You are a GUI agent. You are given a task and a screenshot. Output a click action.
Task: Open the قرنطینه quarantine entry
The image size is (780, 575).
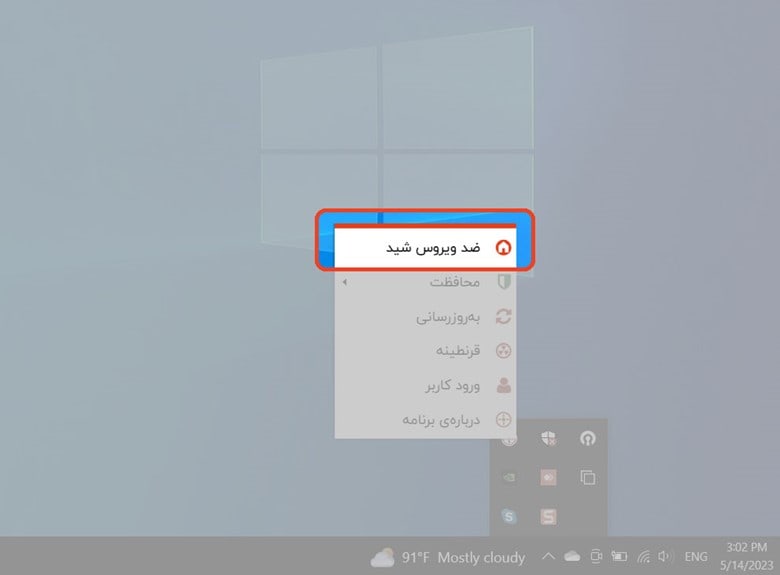(x=425, y=351)
